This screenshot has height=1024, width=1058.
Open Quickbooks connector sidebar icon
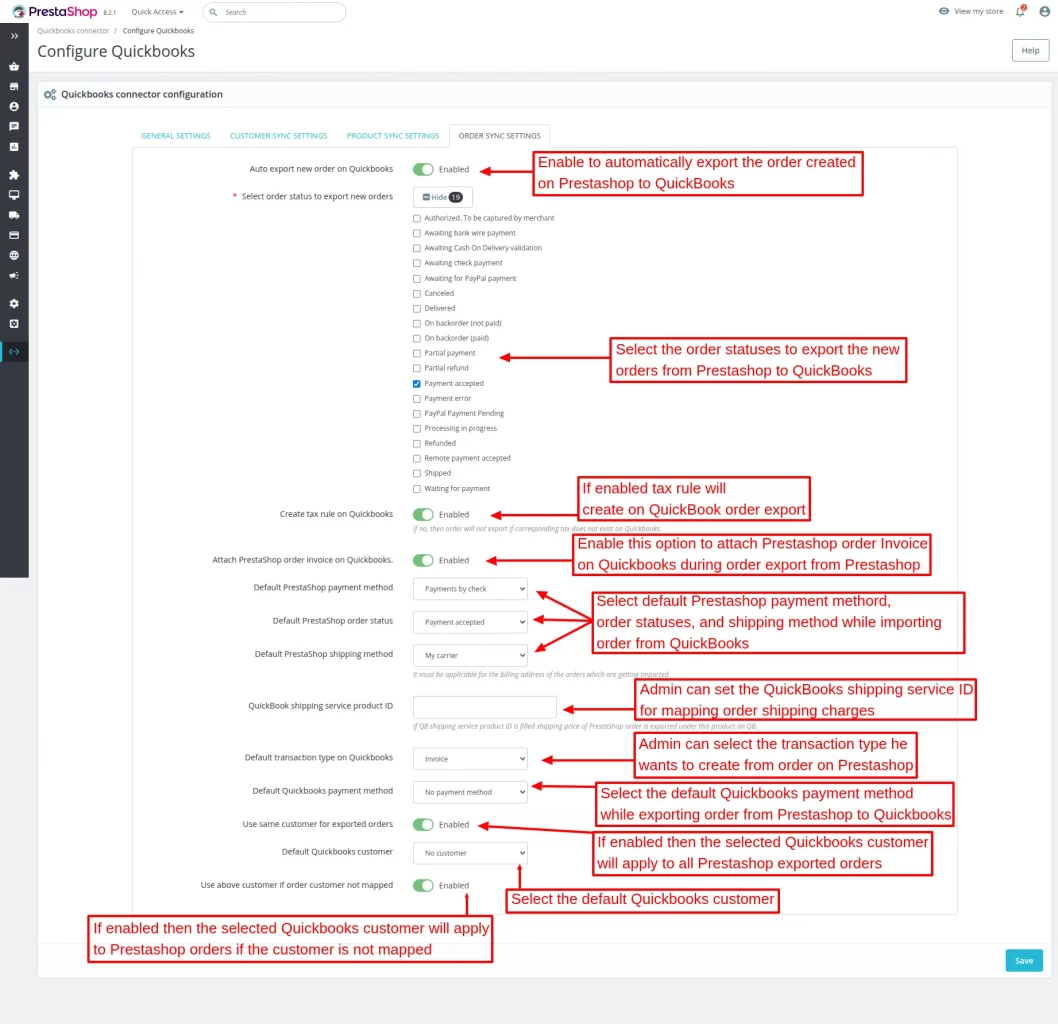tap(14, 351)
